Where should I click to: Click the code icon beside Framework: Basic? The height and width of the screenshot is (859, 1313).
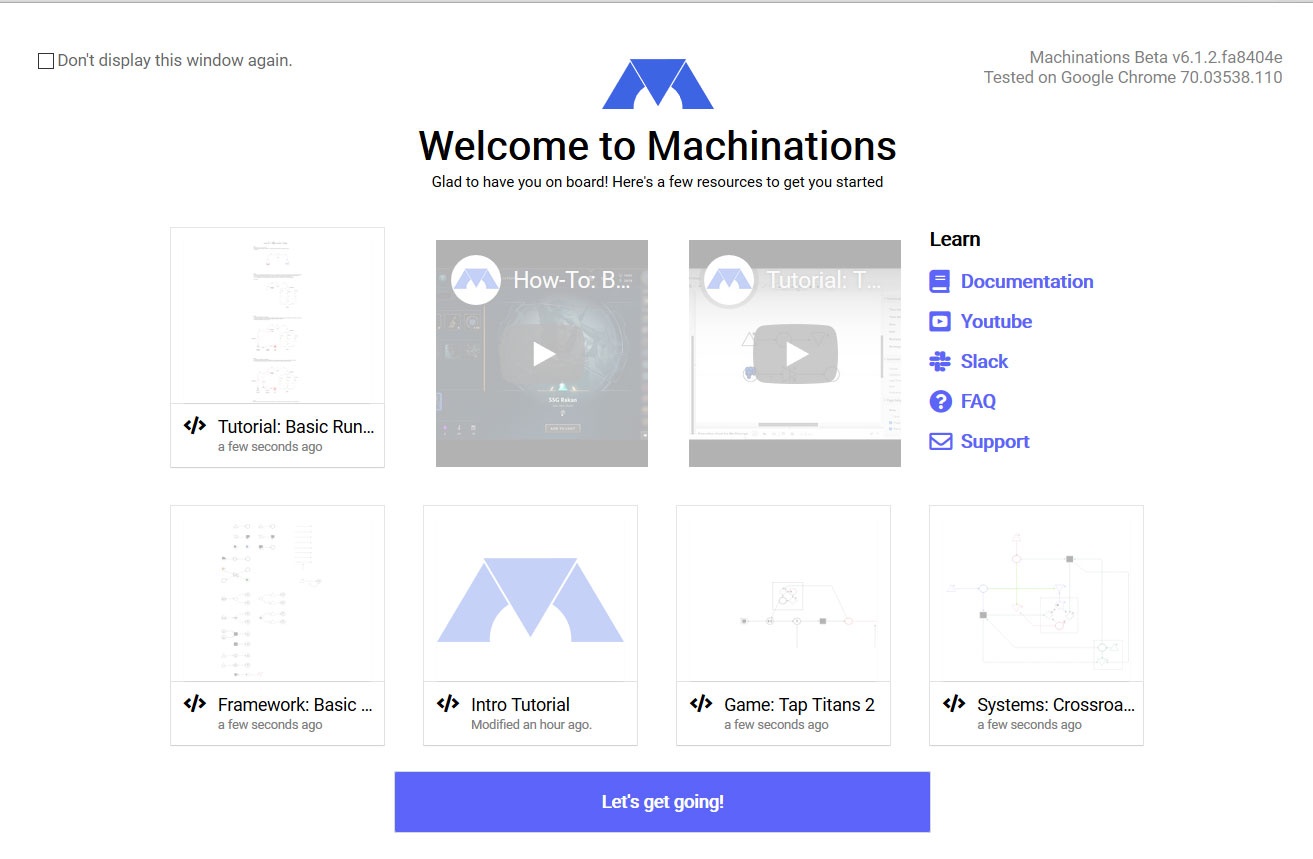pos(195,704)
